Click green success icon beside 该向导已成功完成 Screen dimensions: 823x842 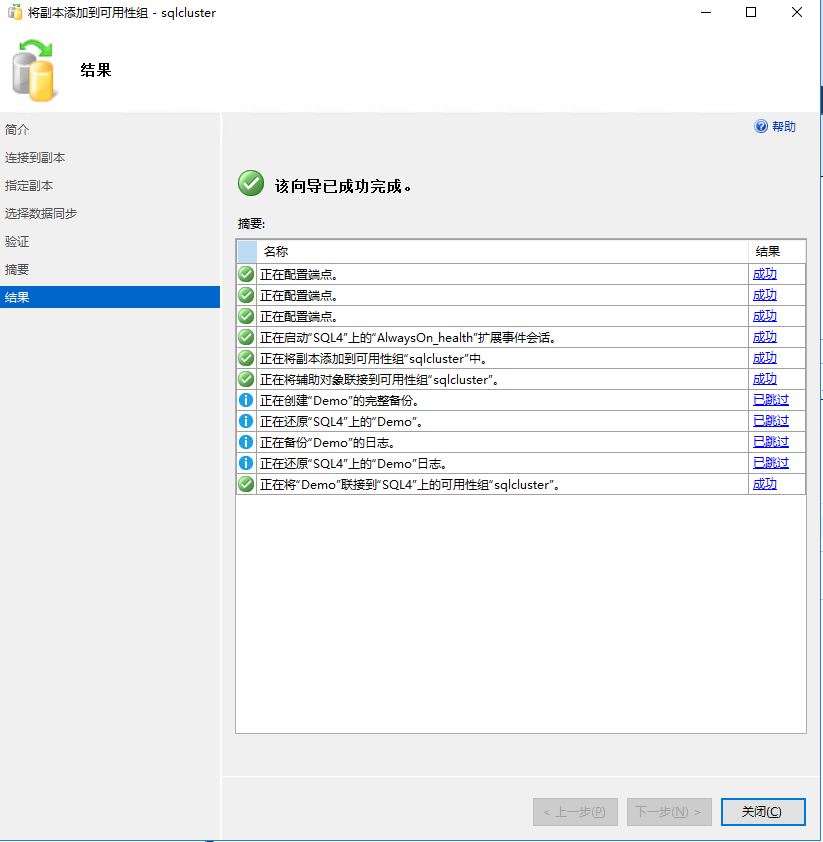(x=251, y=183)
